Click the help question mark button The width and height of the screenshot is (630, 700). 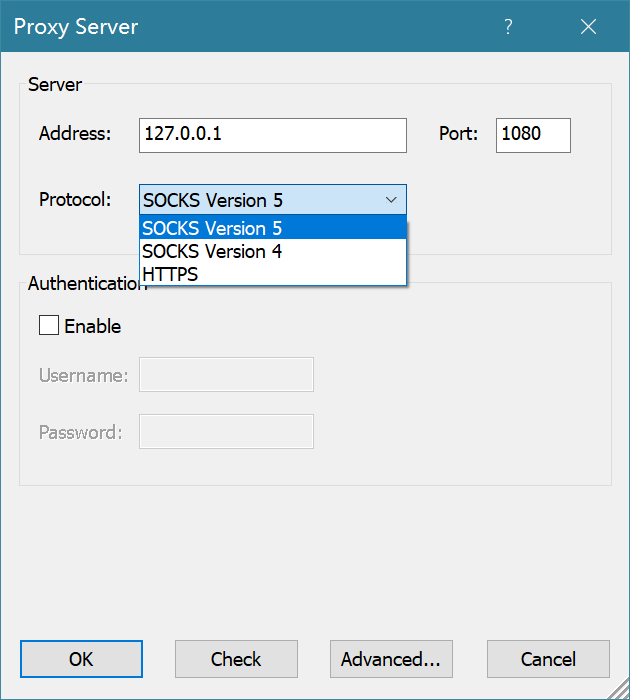[508, 27]
